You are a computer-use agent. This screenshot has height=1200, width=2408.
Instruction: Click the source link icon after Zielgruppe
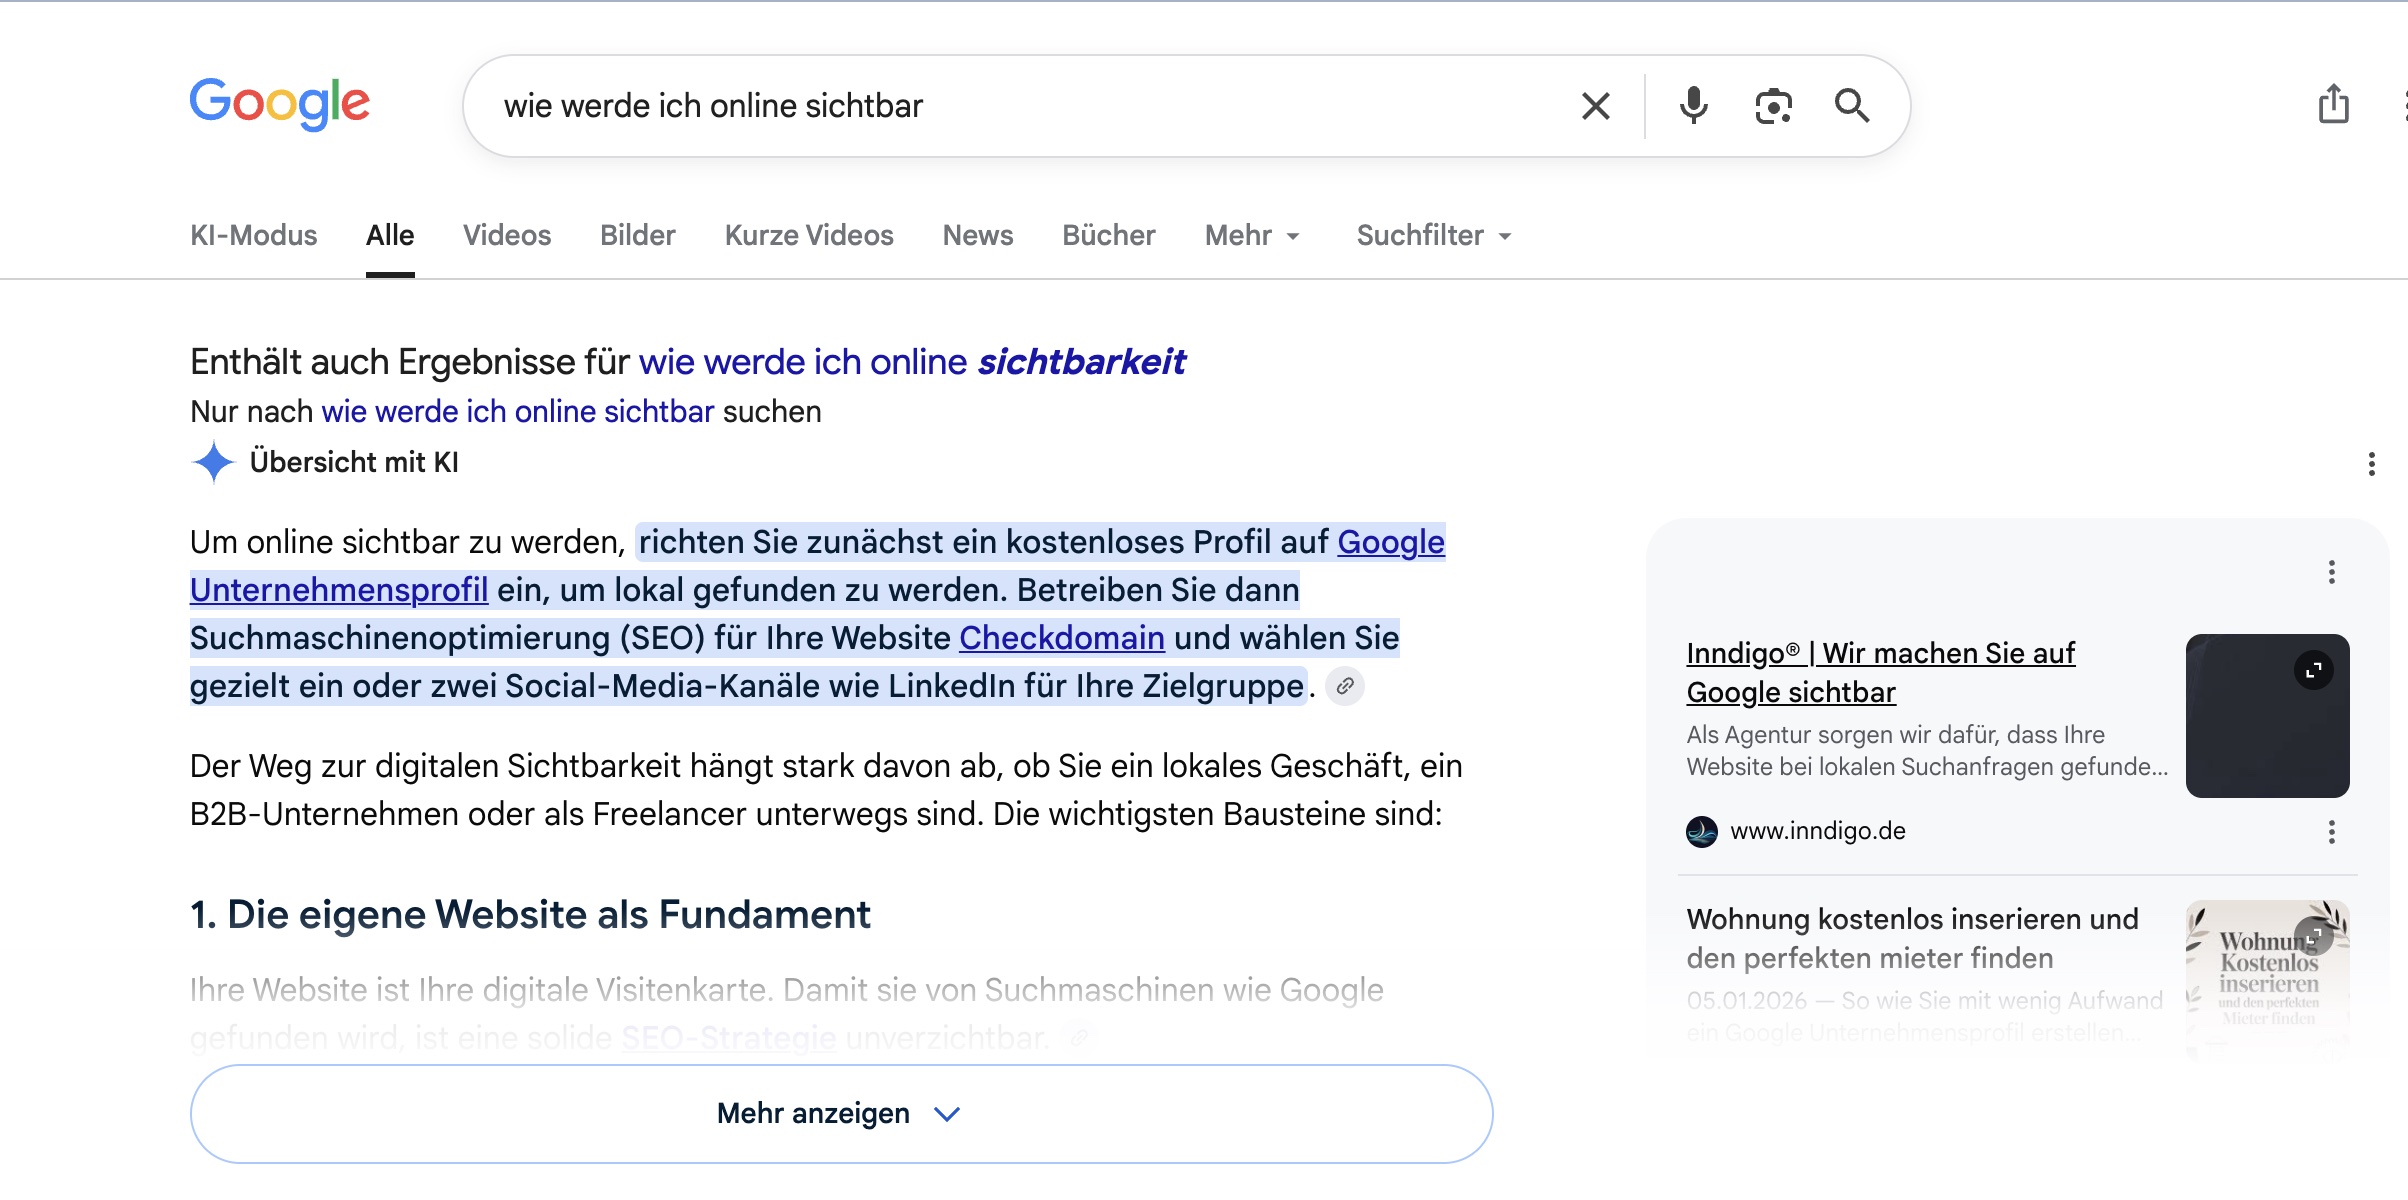[x=1345, y=686]
